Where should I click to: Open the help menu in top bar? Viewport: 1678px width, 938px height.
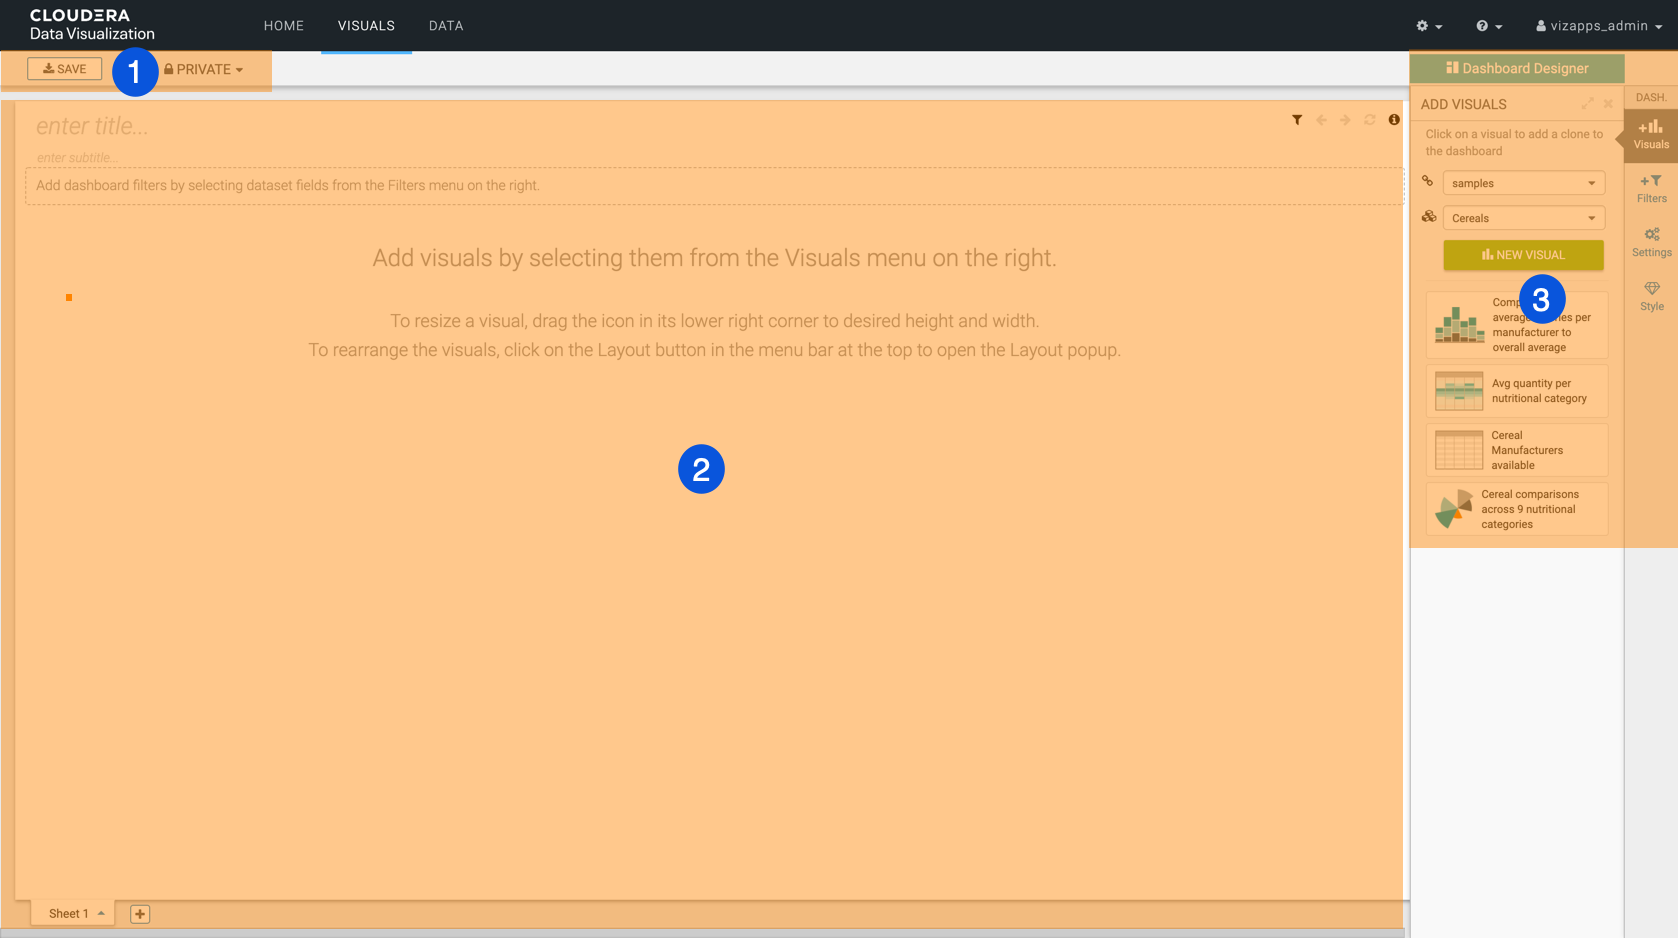tap(1489, 26)
